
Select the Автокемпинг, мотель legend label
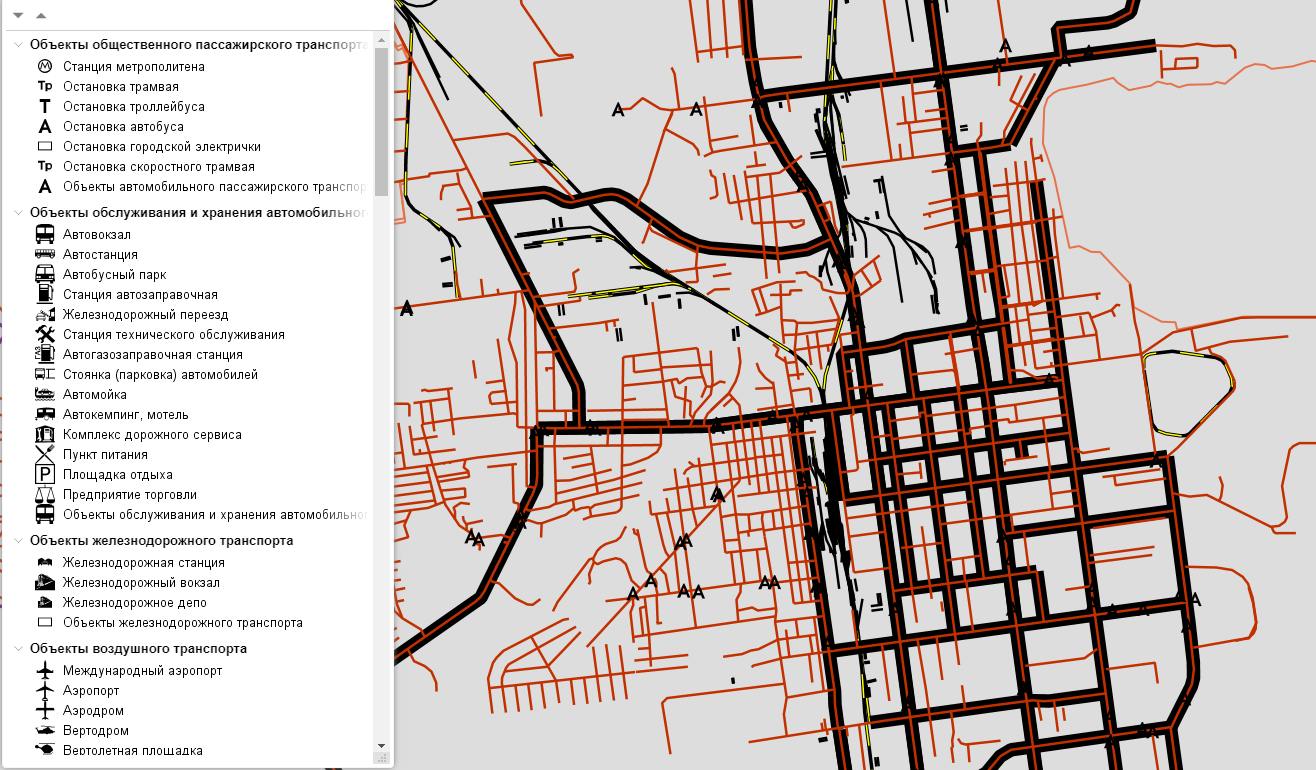pyautogui.click(x=126, y=414)
